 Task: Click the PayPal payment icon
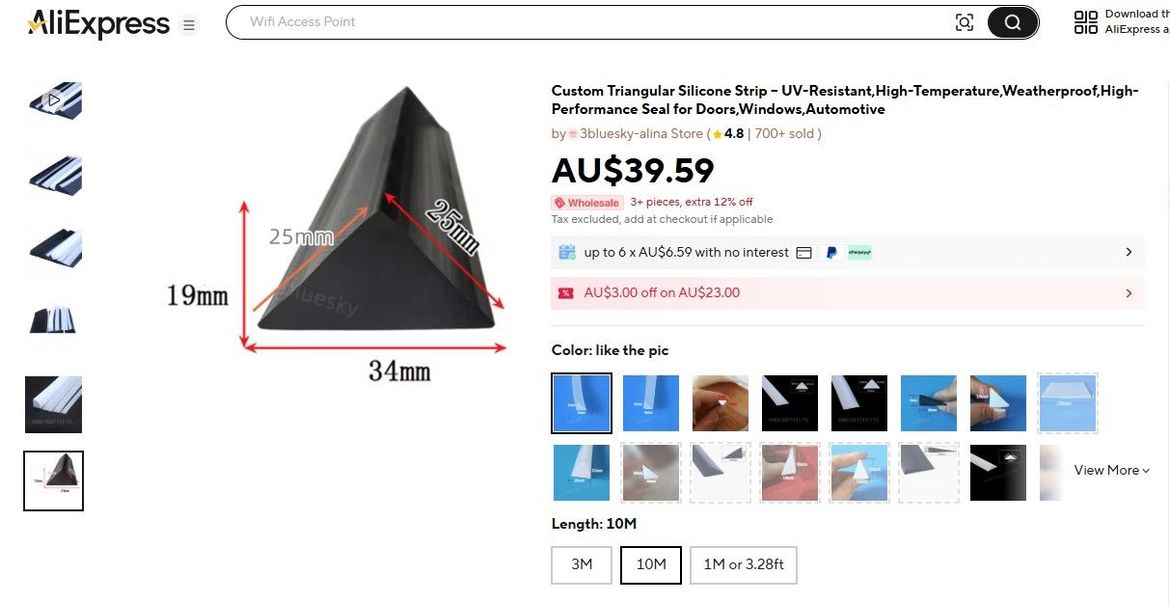point(830,252)
